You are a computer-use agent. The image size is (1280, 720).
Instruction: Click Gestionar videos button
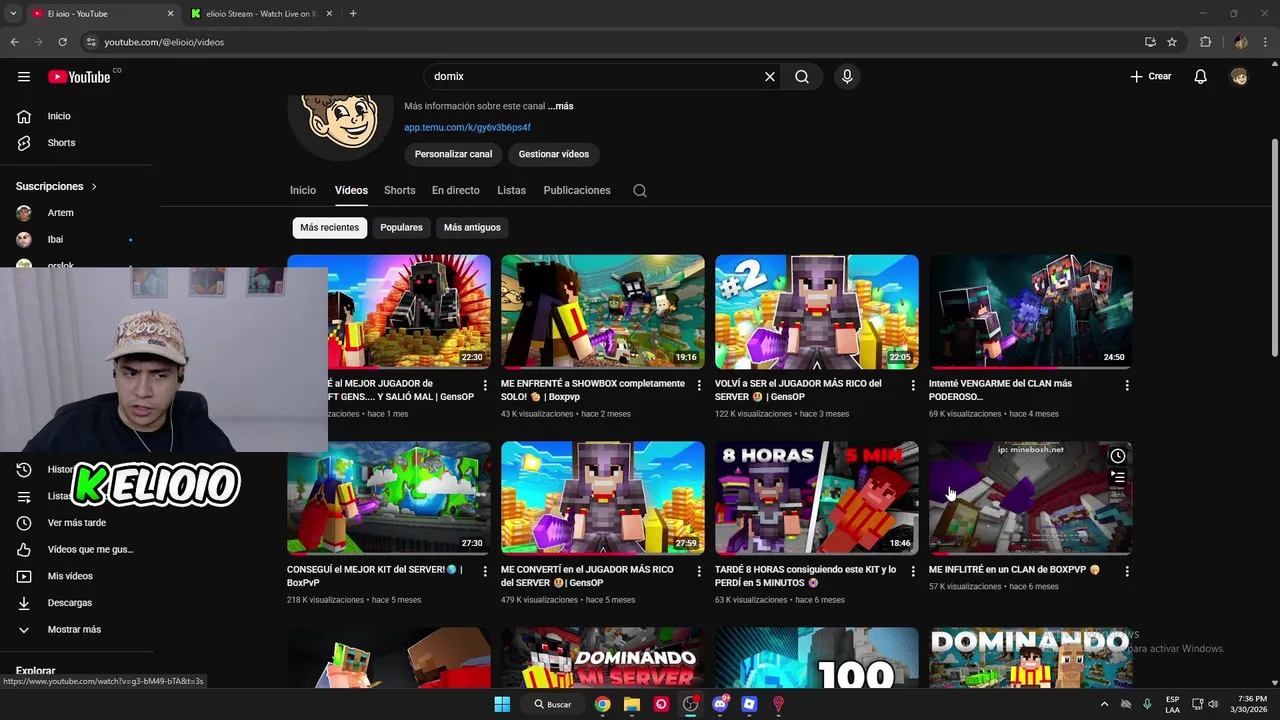coord(554,154)
